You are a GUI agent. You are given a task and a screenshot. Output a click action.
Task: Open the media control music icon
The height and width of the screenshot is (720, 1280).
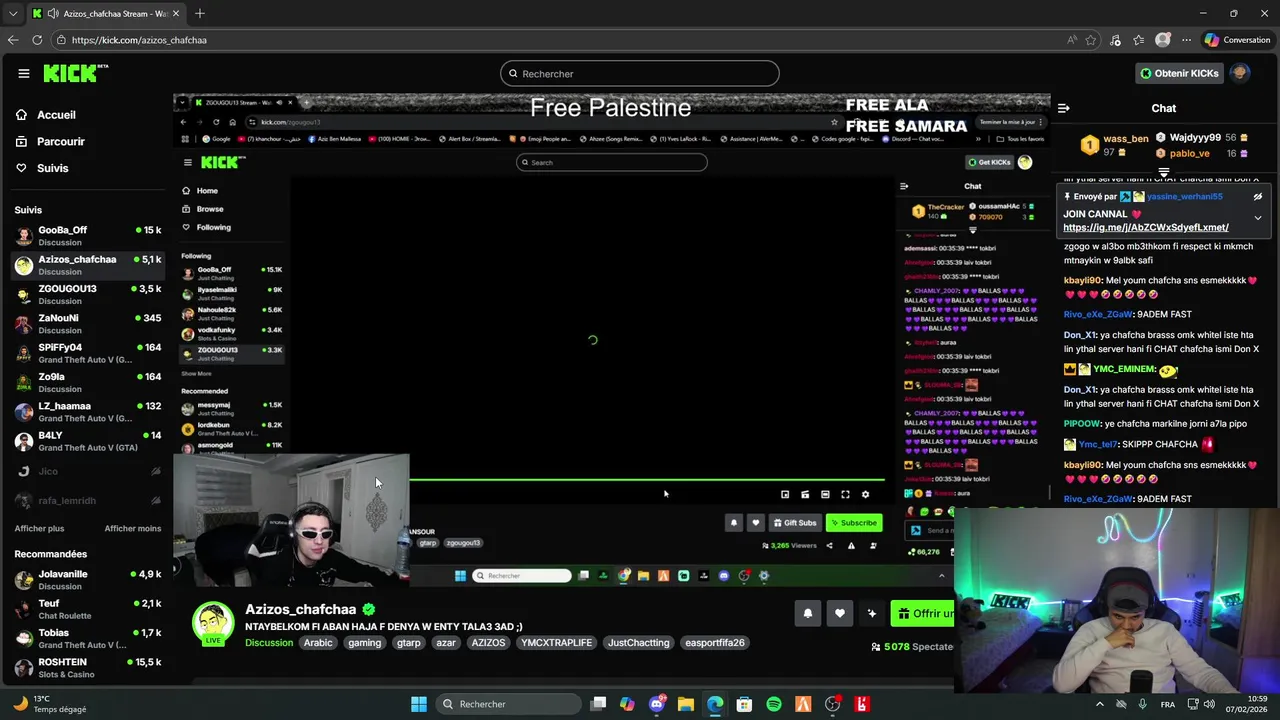[1115, 40]
